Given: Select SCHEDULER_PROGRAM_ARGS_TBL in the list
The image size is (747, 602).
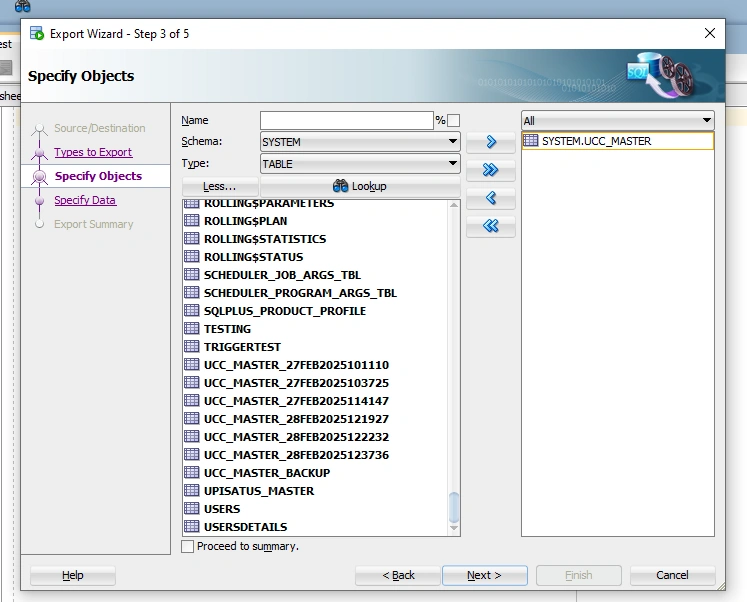Looking at the screenshot, I should point(300,293).
